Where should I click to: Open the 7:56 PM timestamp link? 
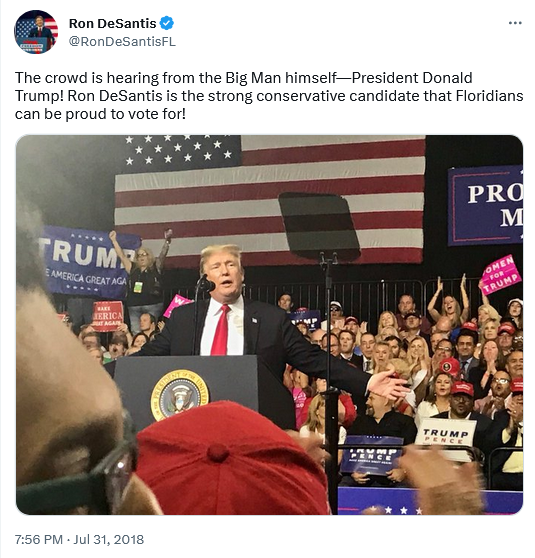pos(39,539)
